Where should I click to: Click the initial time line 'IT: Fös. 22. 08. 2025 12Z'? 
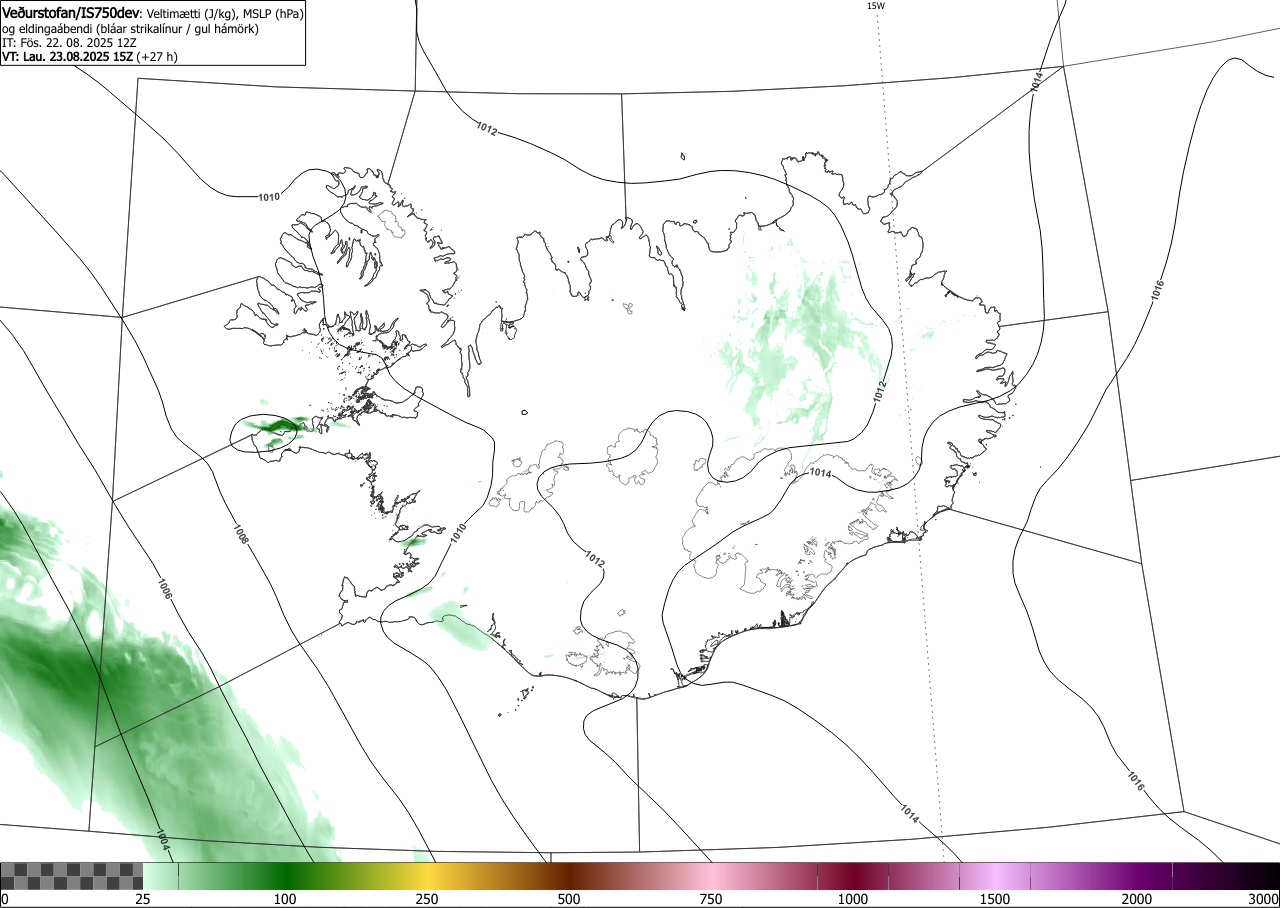point(69,43)
